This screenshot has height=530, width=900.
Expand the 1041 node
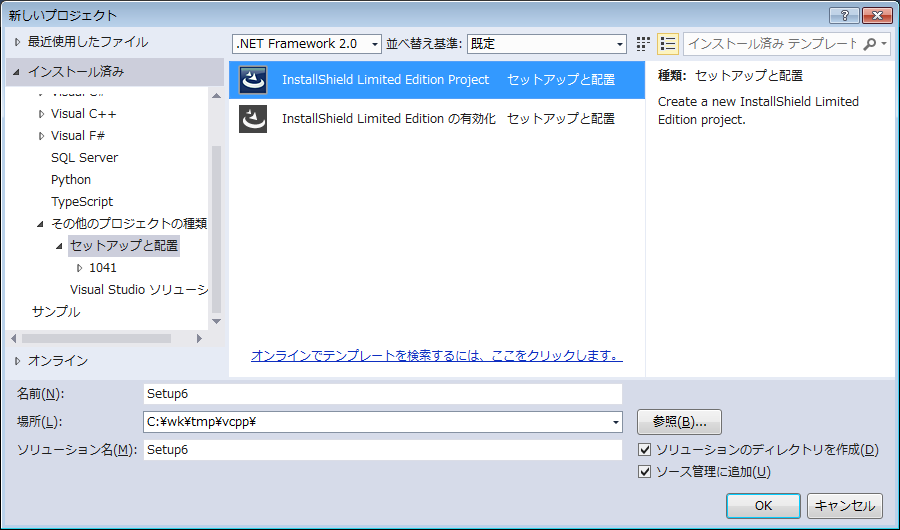coord(79,268)
